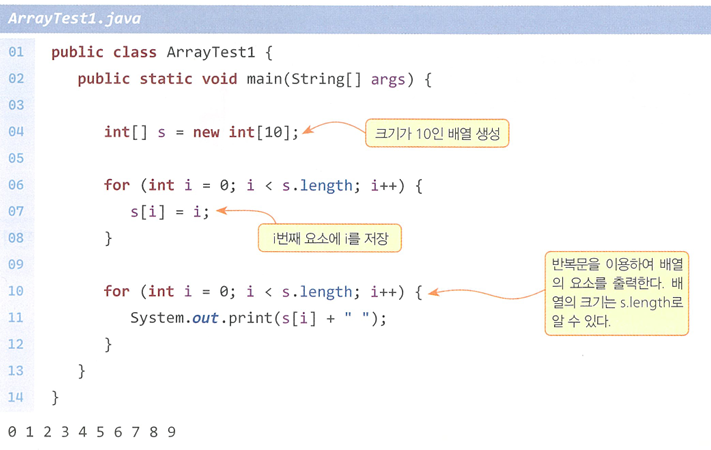Image resolution: width=711 pixels, height=450 pixels.
Task: Click the orange arrow pointing to int[10]
Action: click(x=334, y=127)
